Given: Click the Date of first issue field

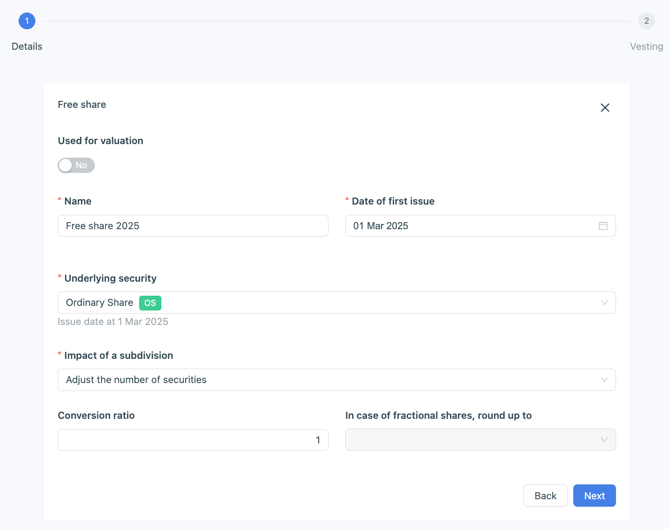Looking at the screenshot, I should [470, 226].
